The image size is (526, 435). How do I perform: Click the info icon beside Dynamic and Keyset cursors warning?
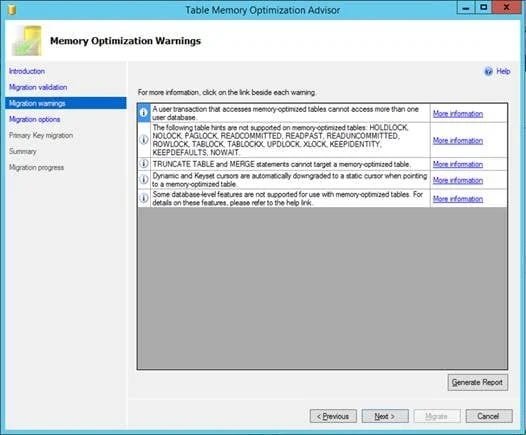(144, 179)
